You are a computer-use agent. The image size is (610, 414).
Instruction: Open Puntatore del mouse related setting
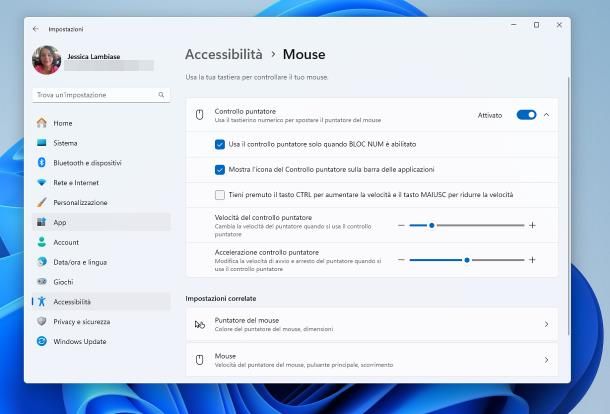[372, 324]
